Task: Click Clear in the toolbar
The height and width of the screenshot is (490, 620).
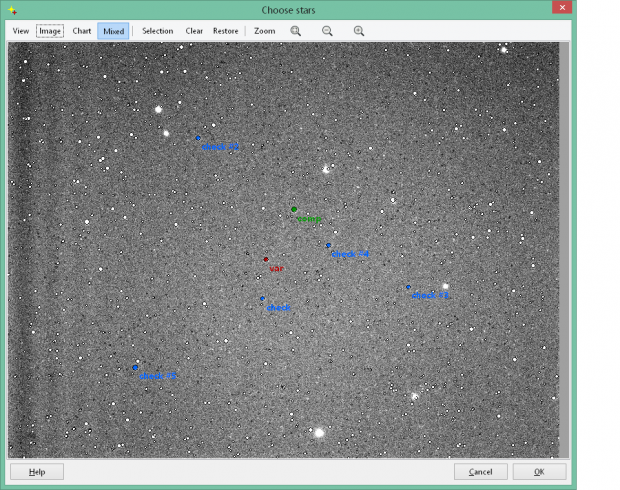Action: [x=194, y=31]
